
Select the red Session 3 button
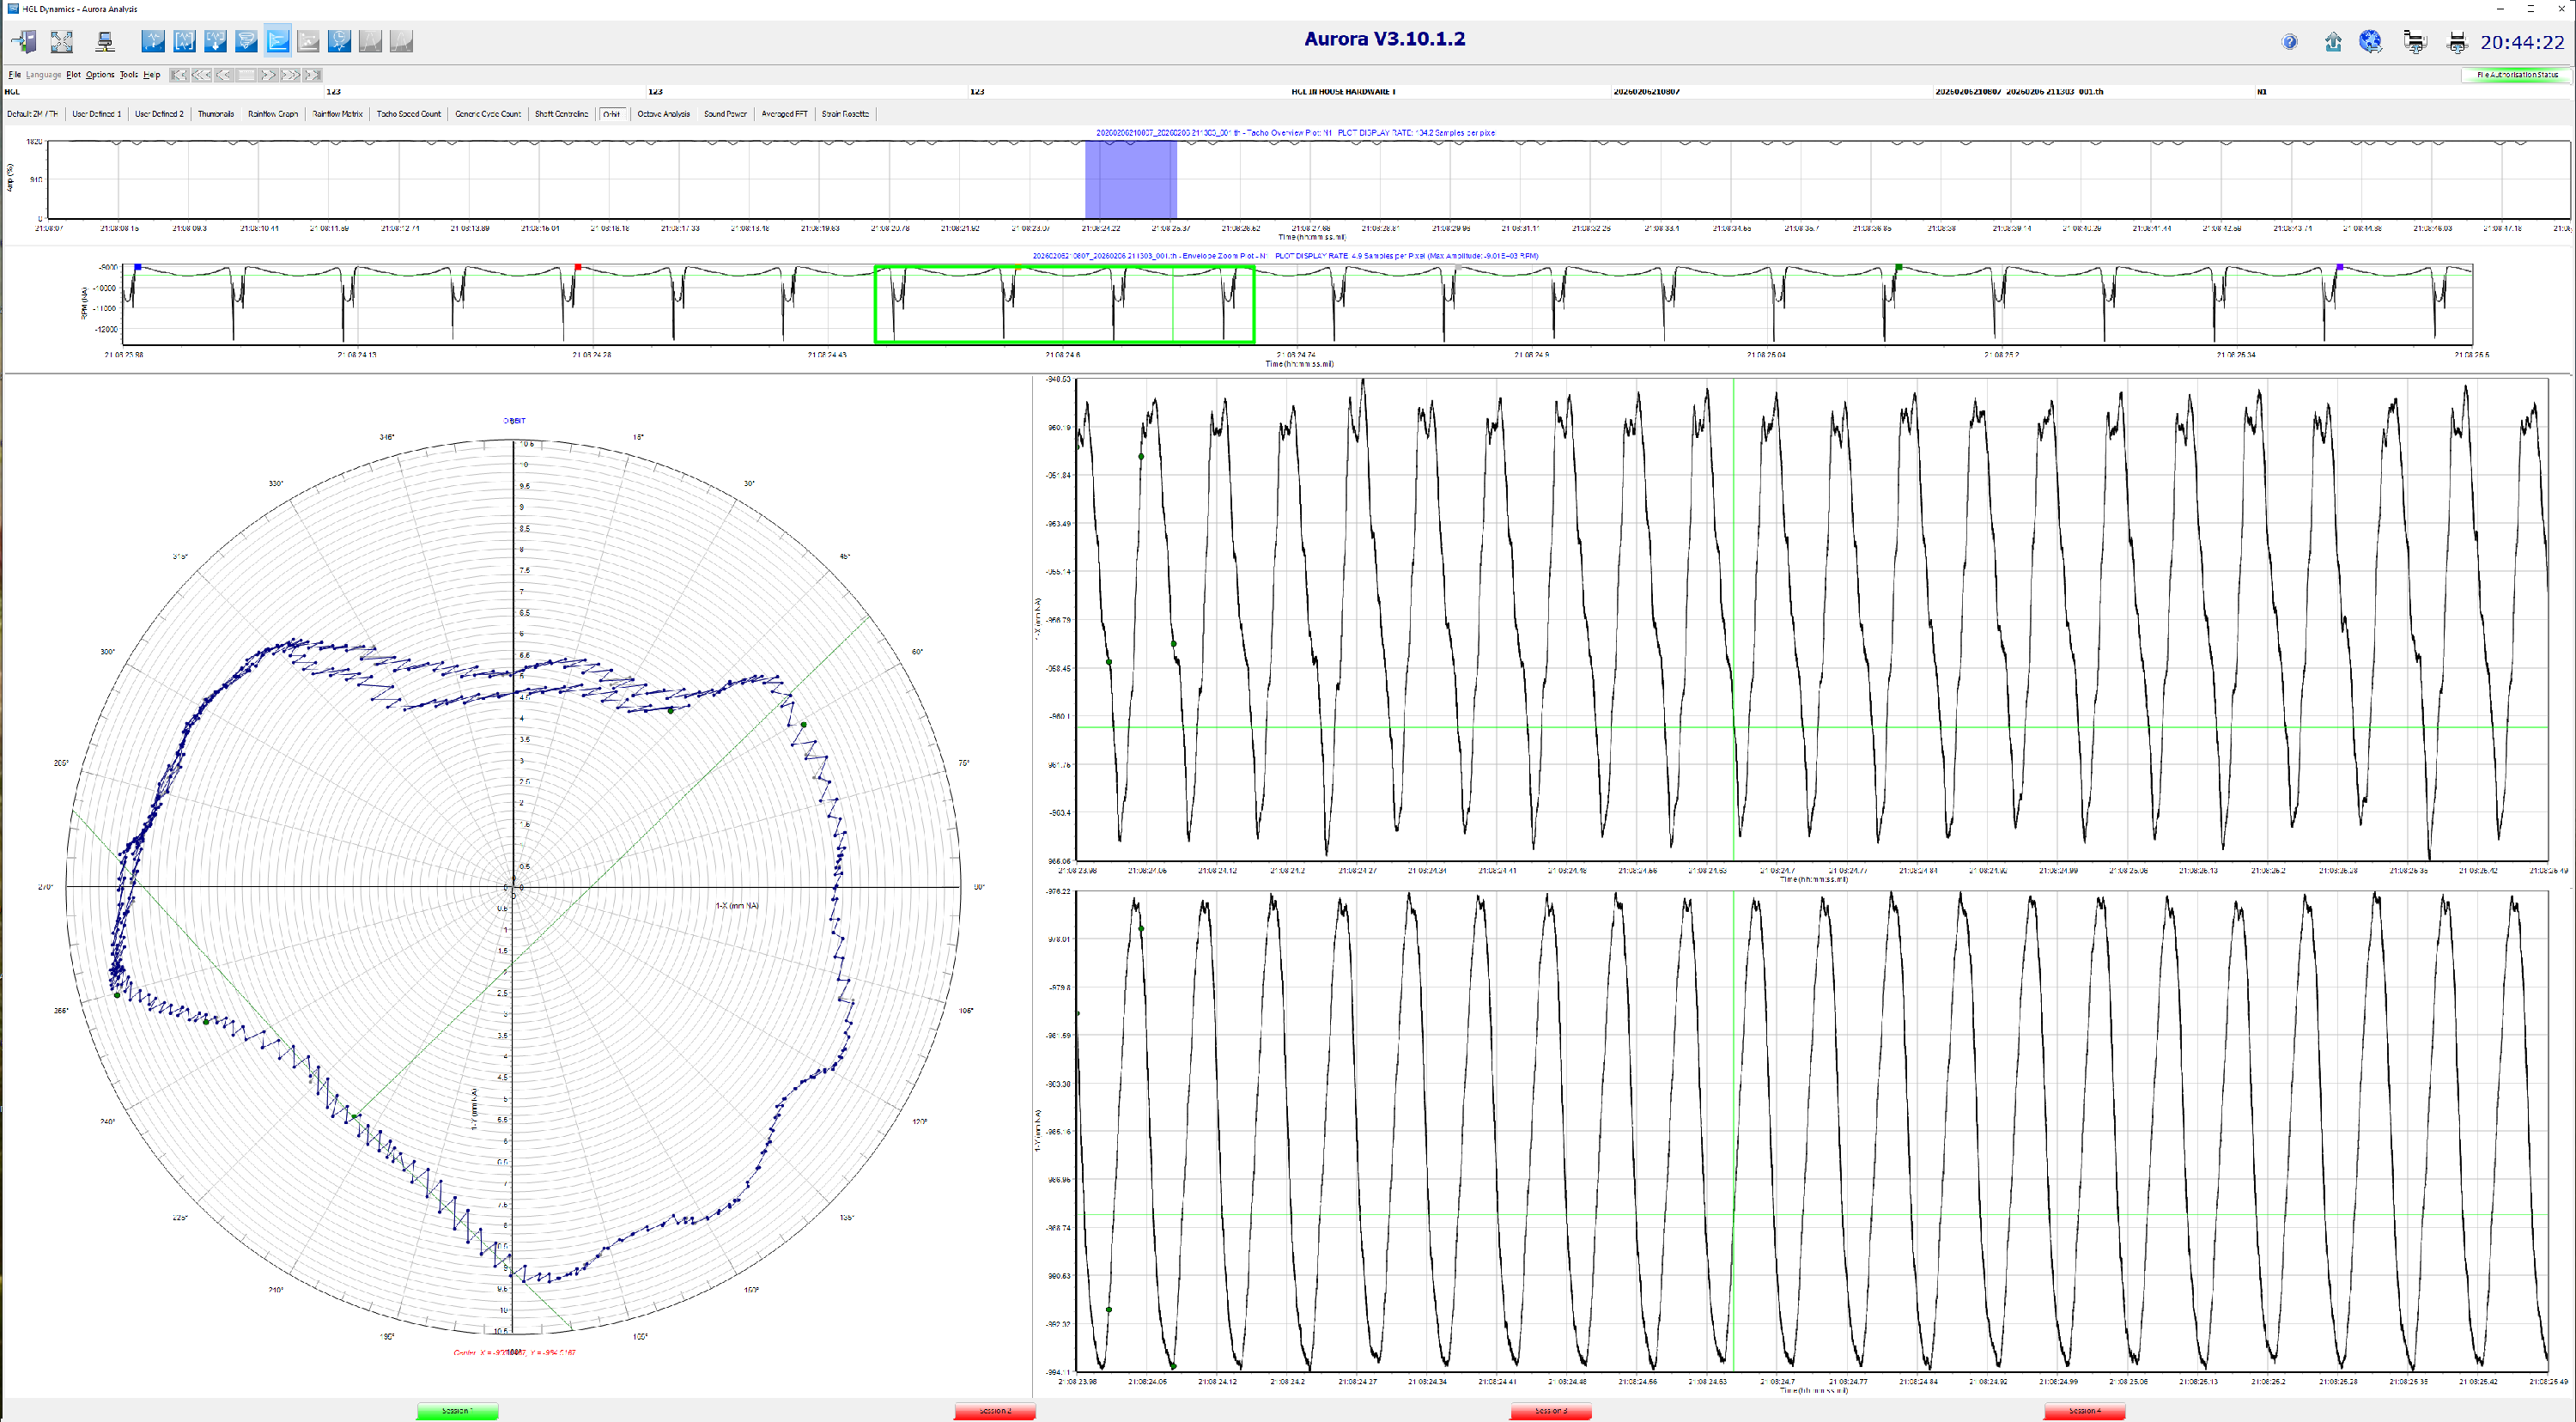1550,1411
